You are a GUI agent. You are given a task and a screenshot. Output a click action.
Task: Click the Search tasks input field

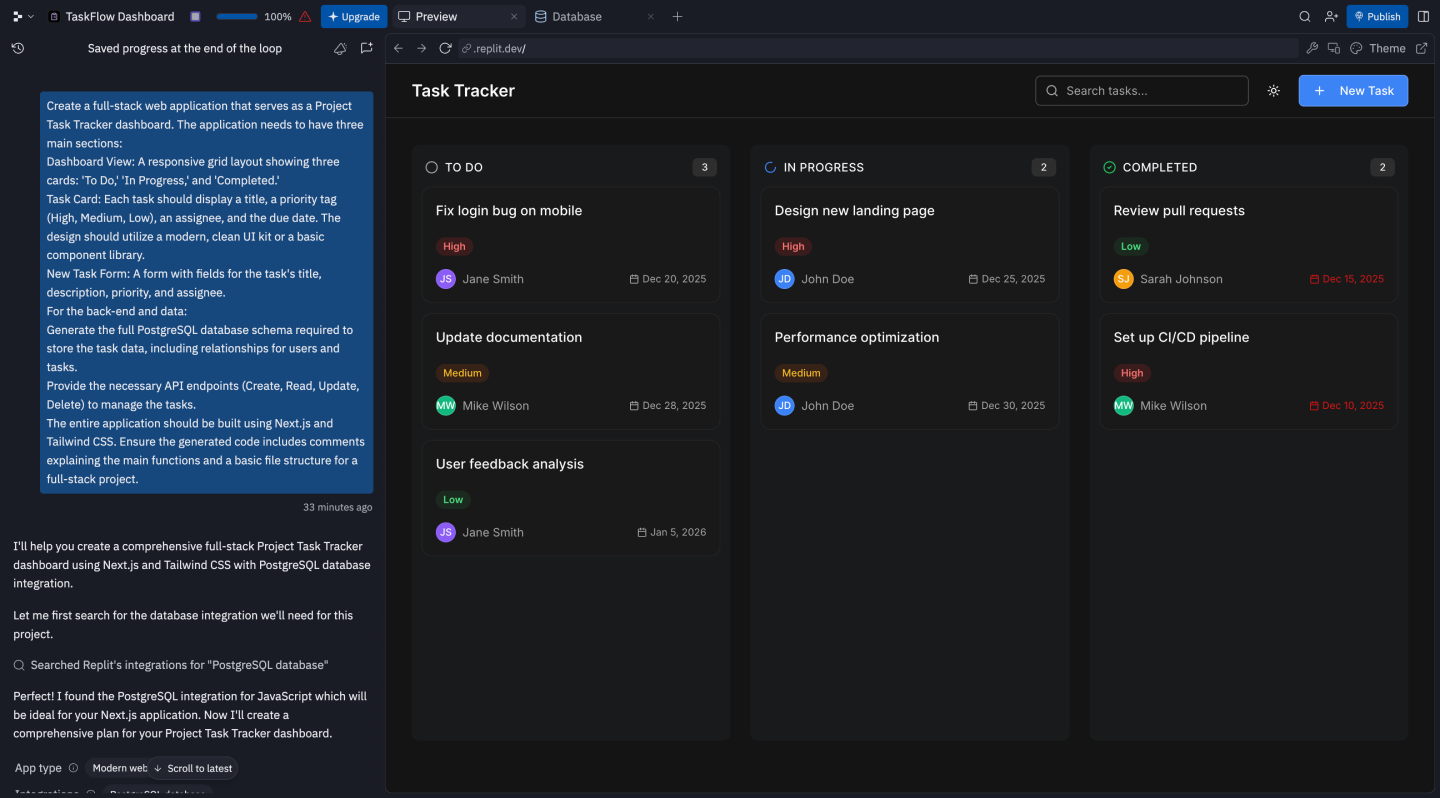[x=1140, y=90]
